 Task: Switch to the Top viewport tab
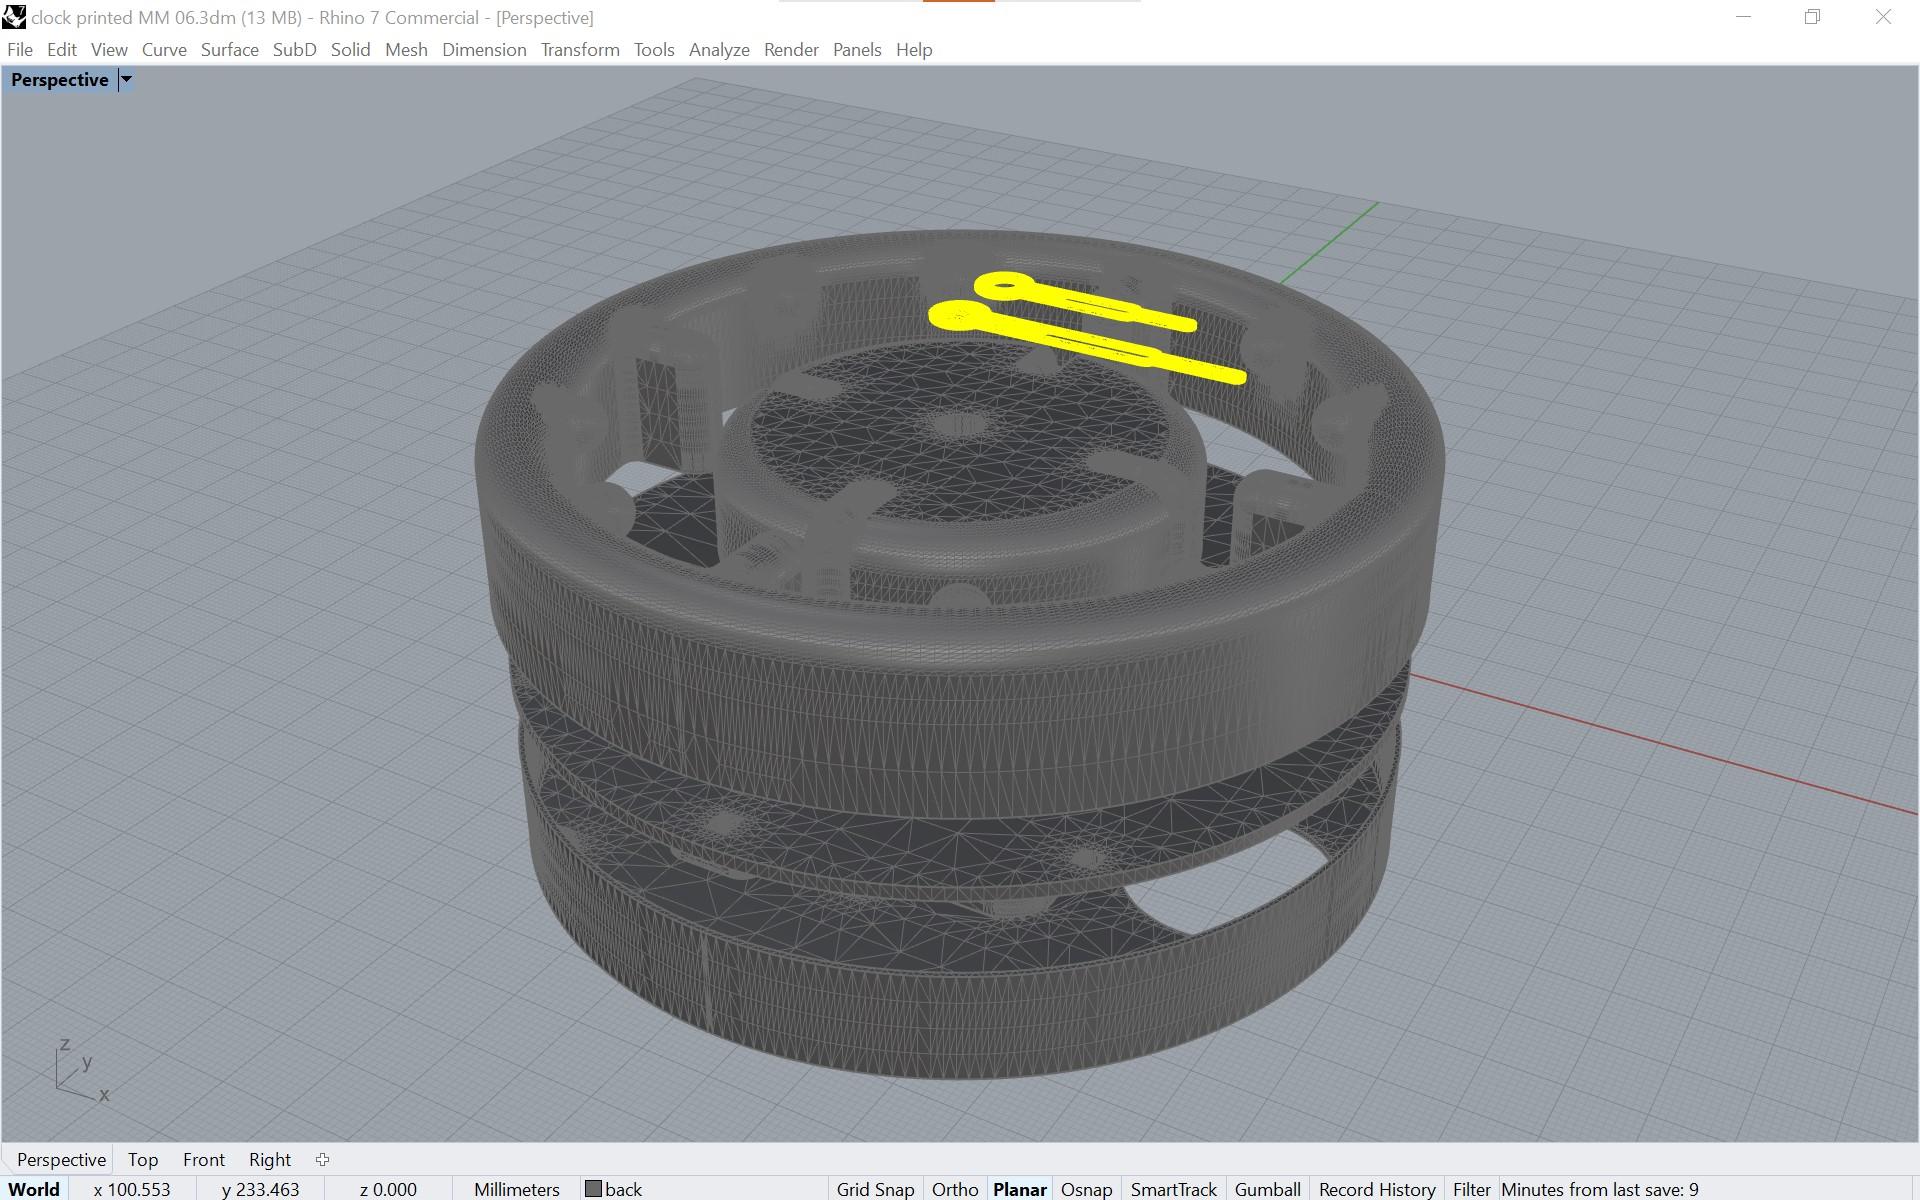point(143,1159)
